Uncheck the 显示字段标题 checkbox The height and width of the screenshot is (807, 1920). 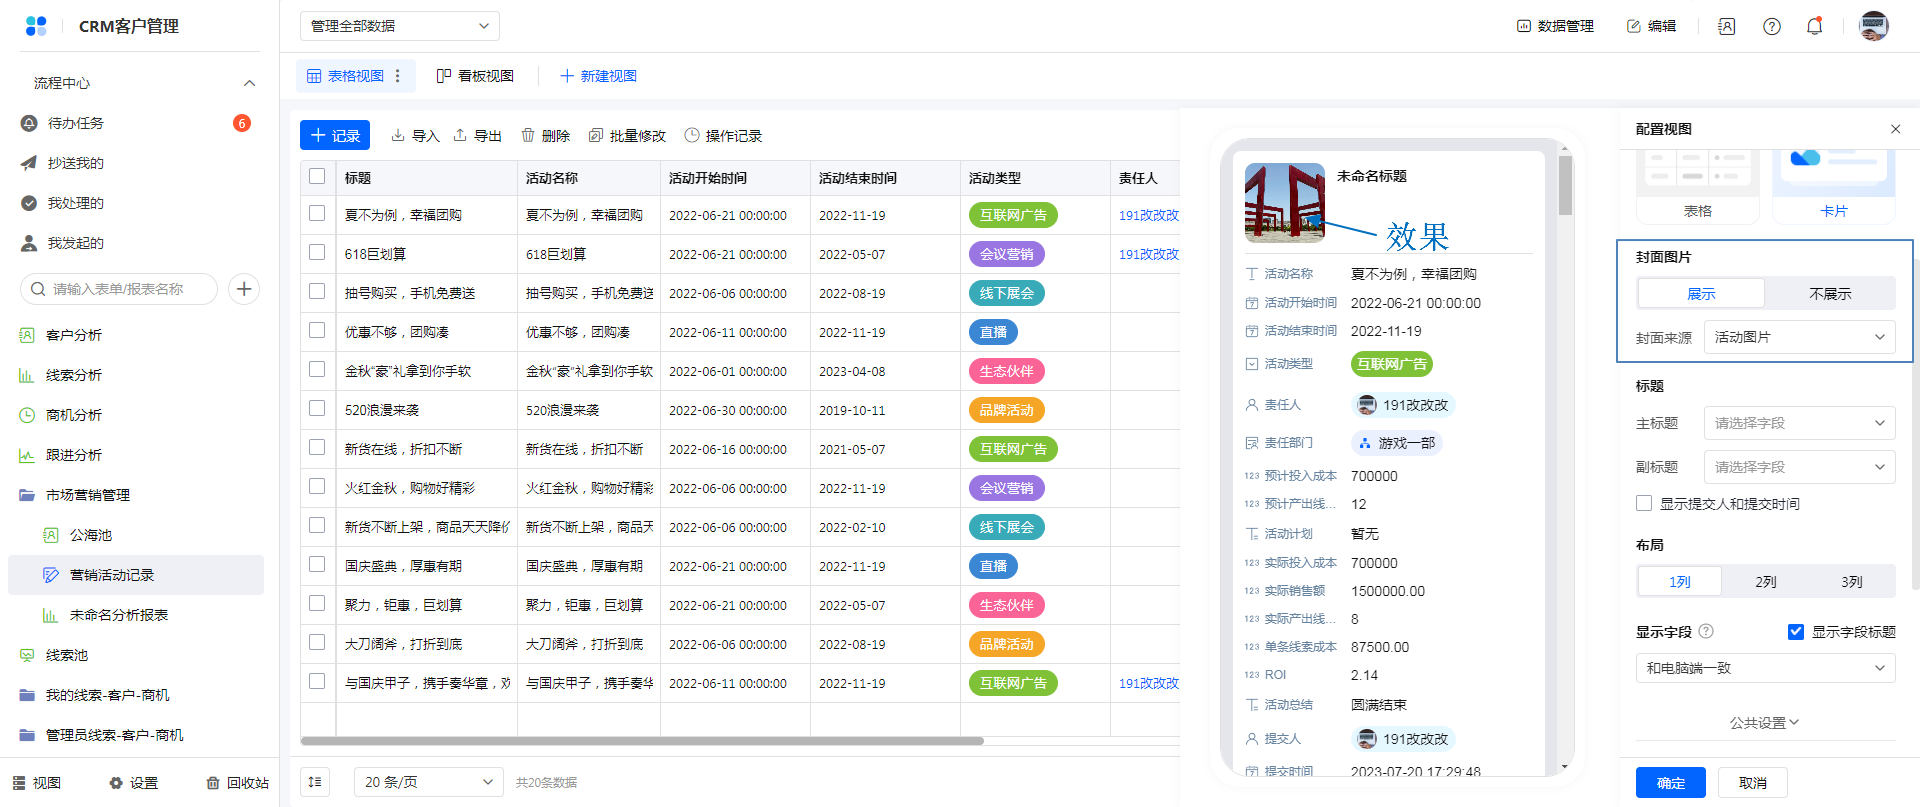coord(1795,631)
